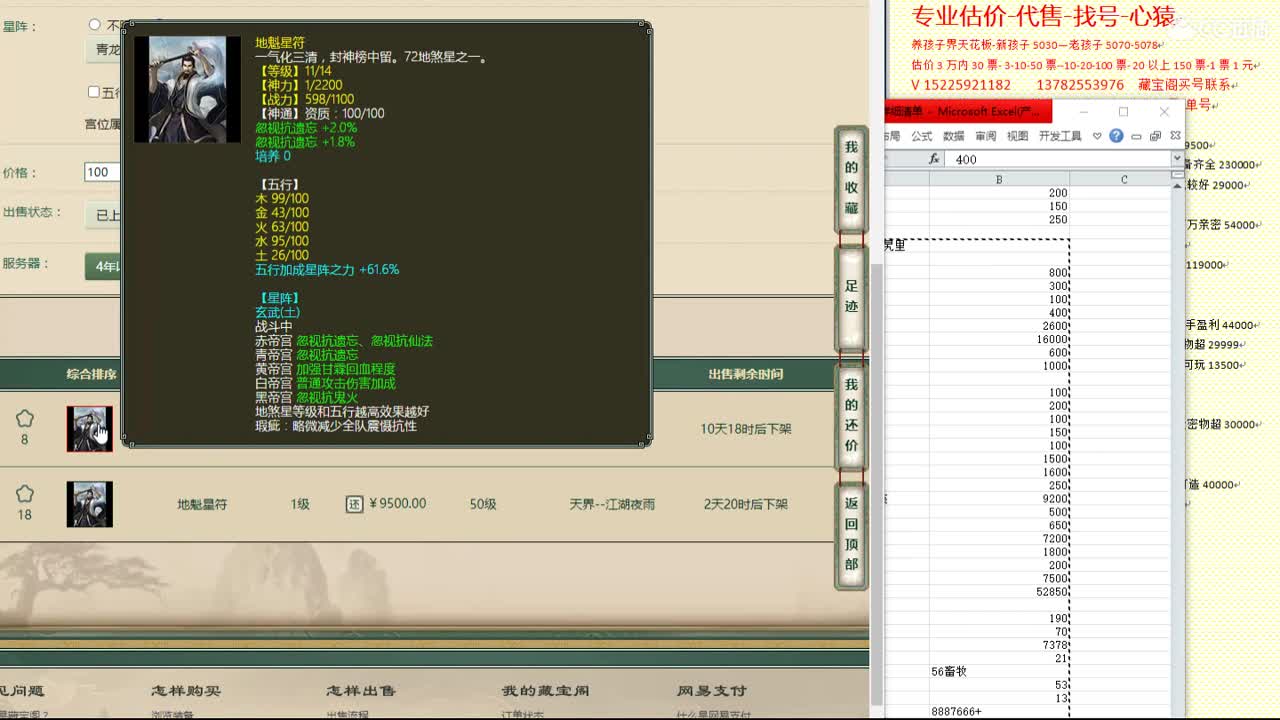1280x720 pixels.
Task: Open 网易支付 footer link
Action: [712, 691]
